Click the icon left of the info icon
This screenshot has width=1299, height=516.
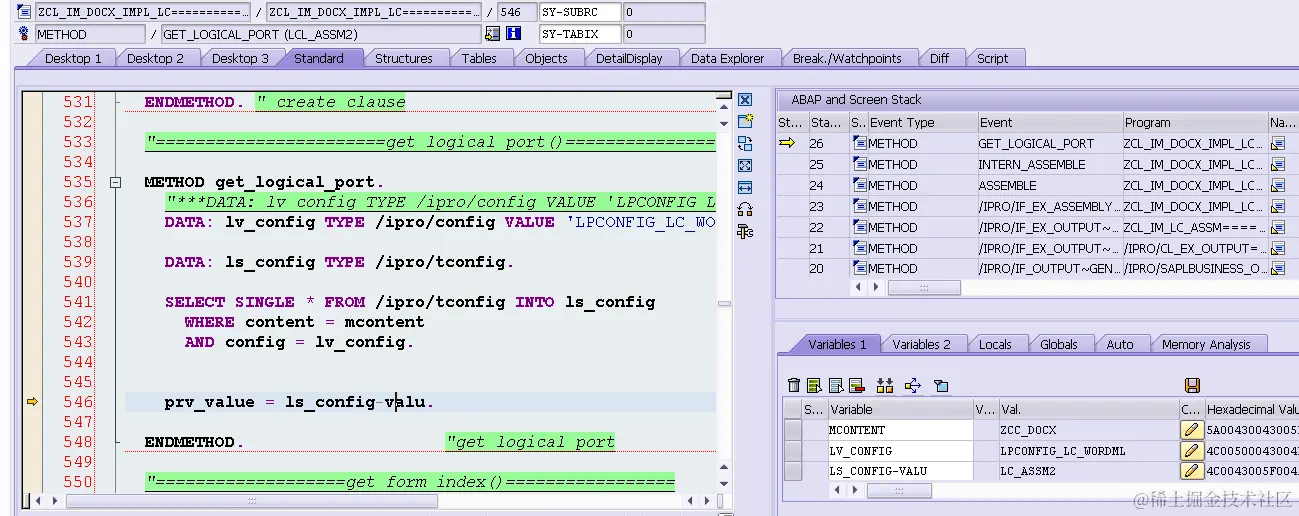click(492, 33)
